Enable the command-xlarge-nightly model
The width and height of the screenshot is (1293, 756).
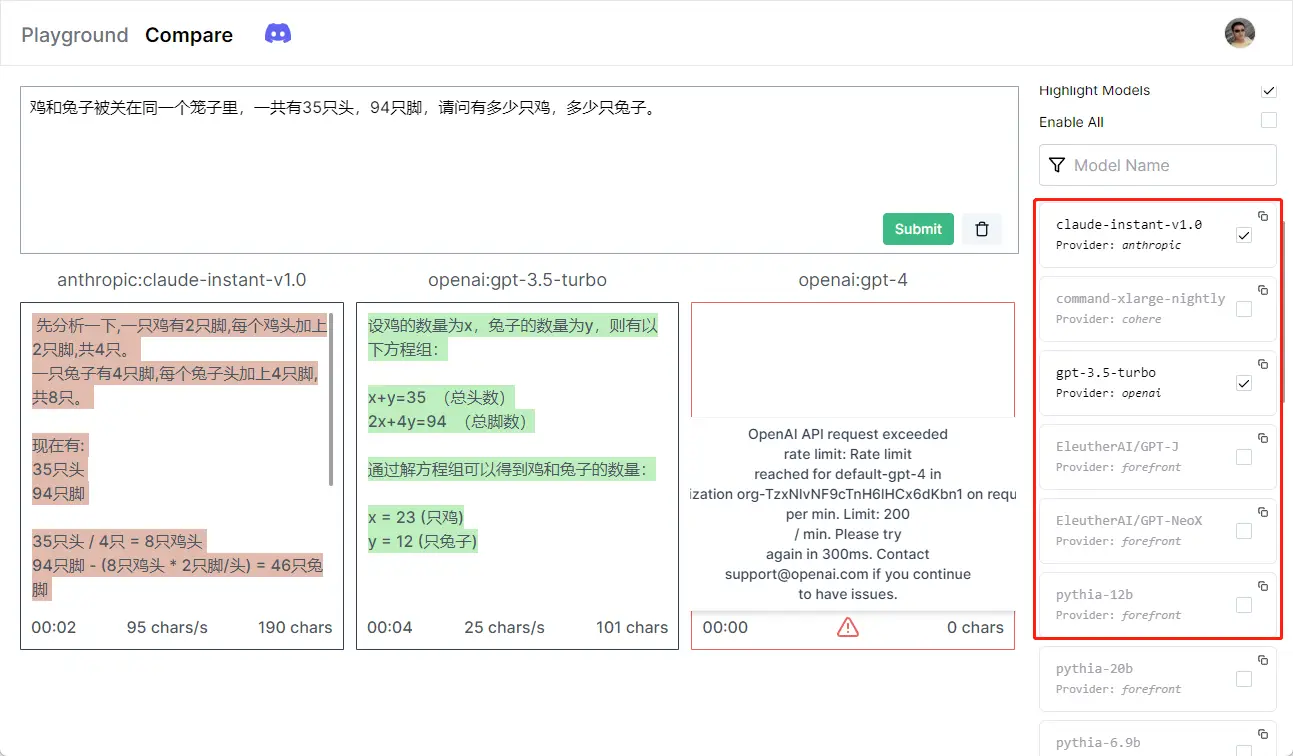pos(1244,309)
